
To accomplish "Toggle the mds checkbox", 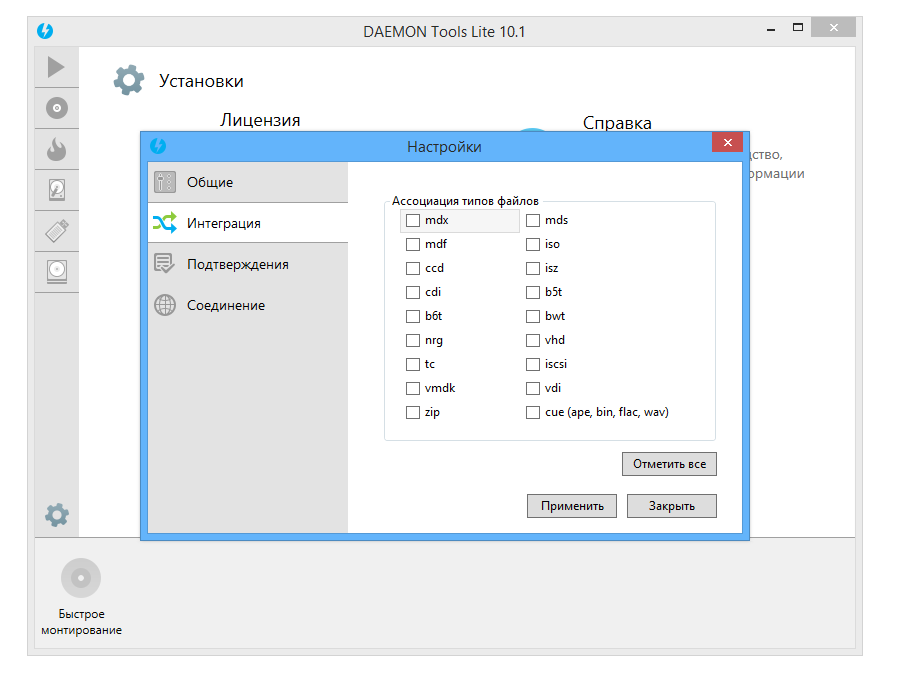I will point(533,221).
